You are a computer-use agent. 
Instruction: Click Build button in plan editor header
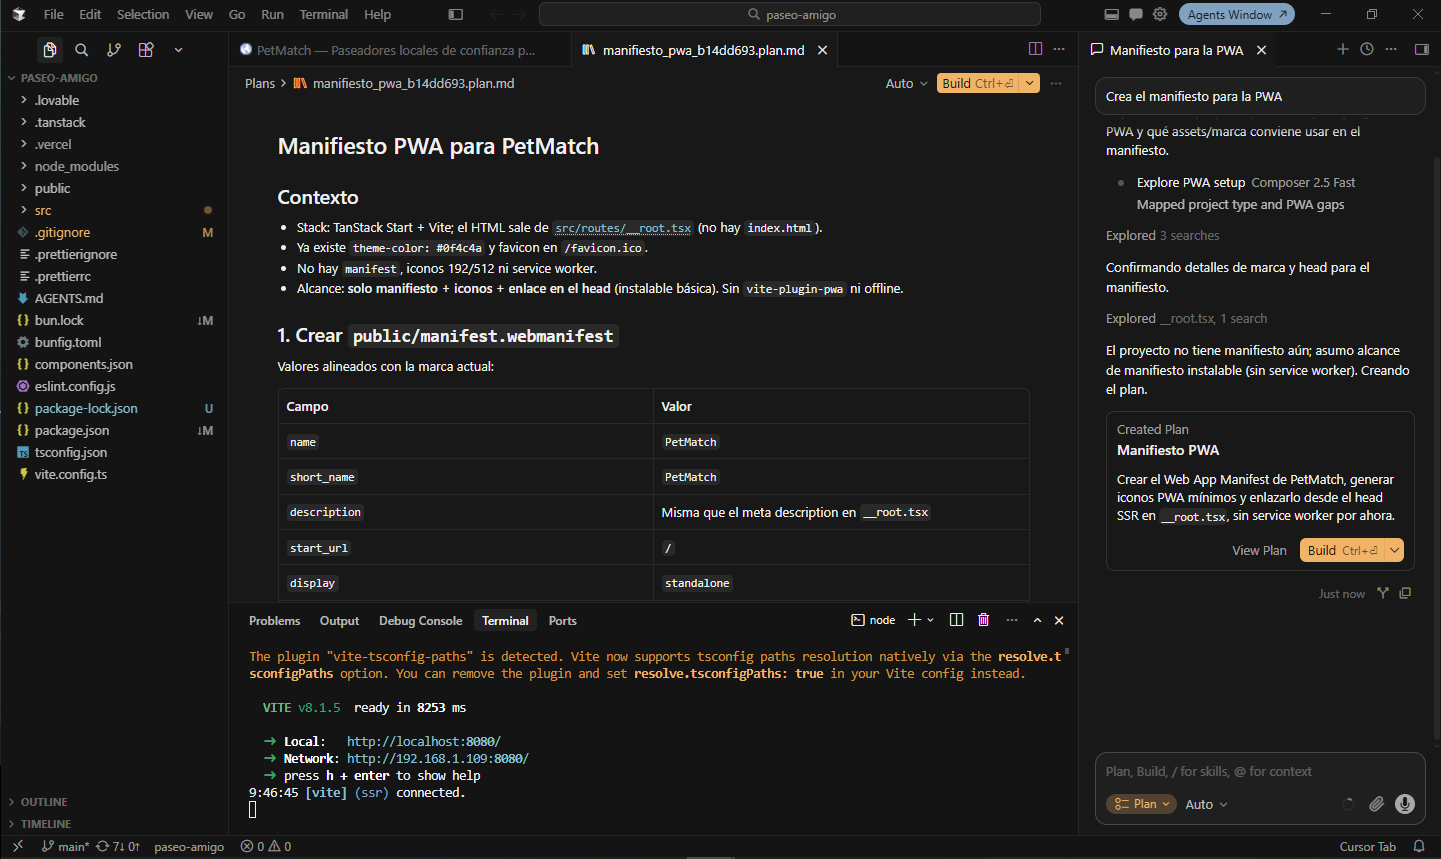pos(978,83)
